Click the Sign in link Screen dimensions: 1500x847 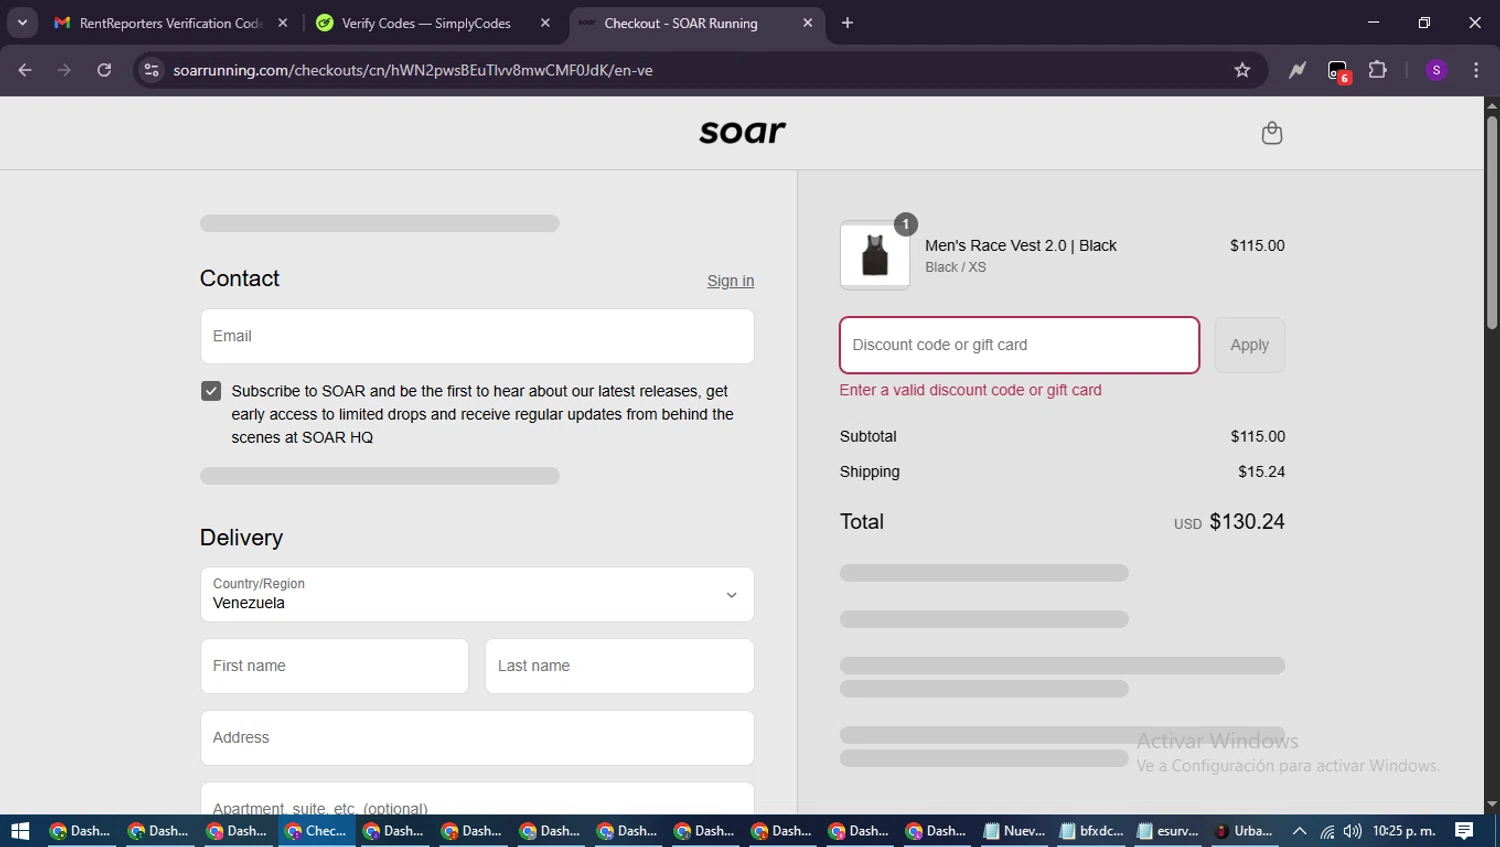click(x=730, y=281)
